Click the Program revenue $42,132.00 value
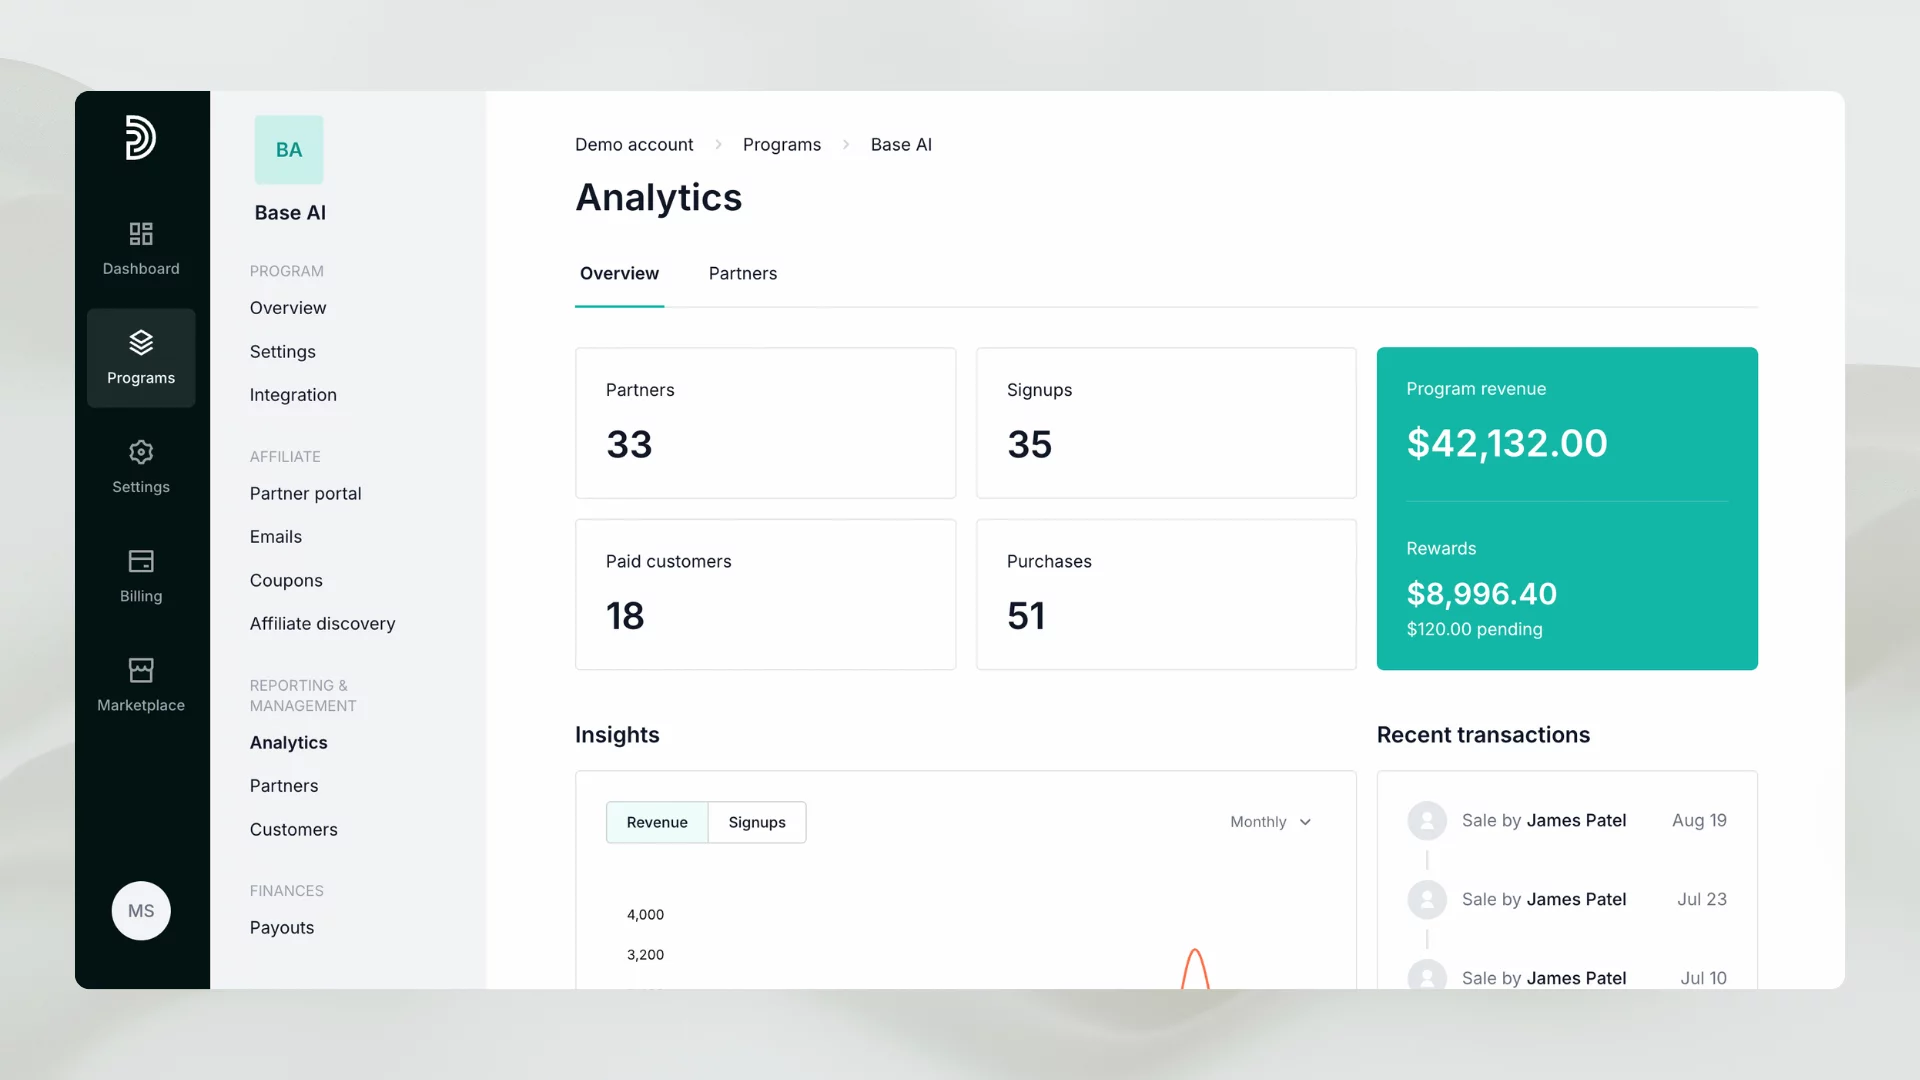1920x1080 pixels. click(x=1507, y=444)
